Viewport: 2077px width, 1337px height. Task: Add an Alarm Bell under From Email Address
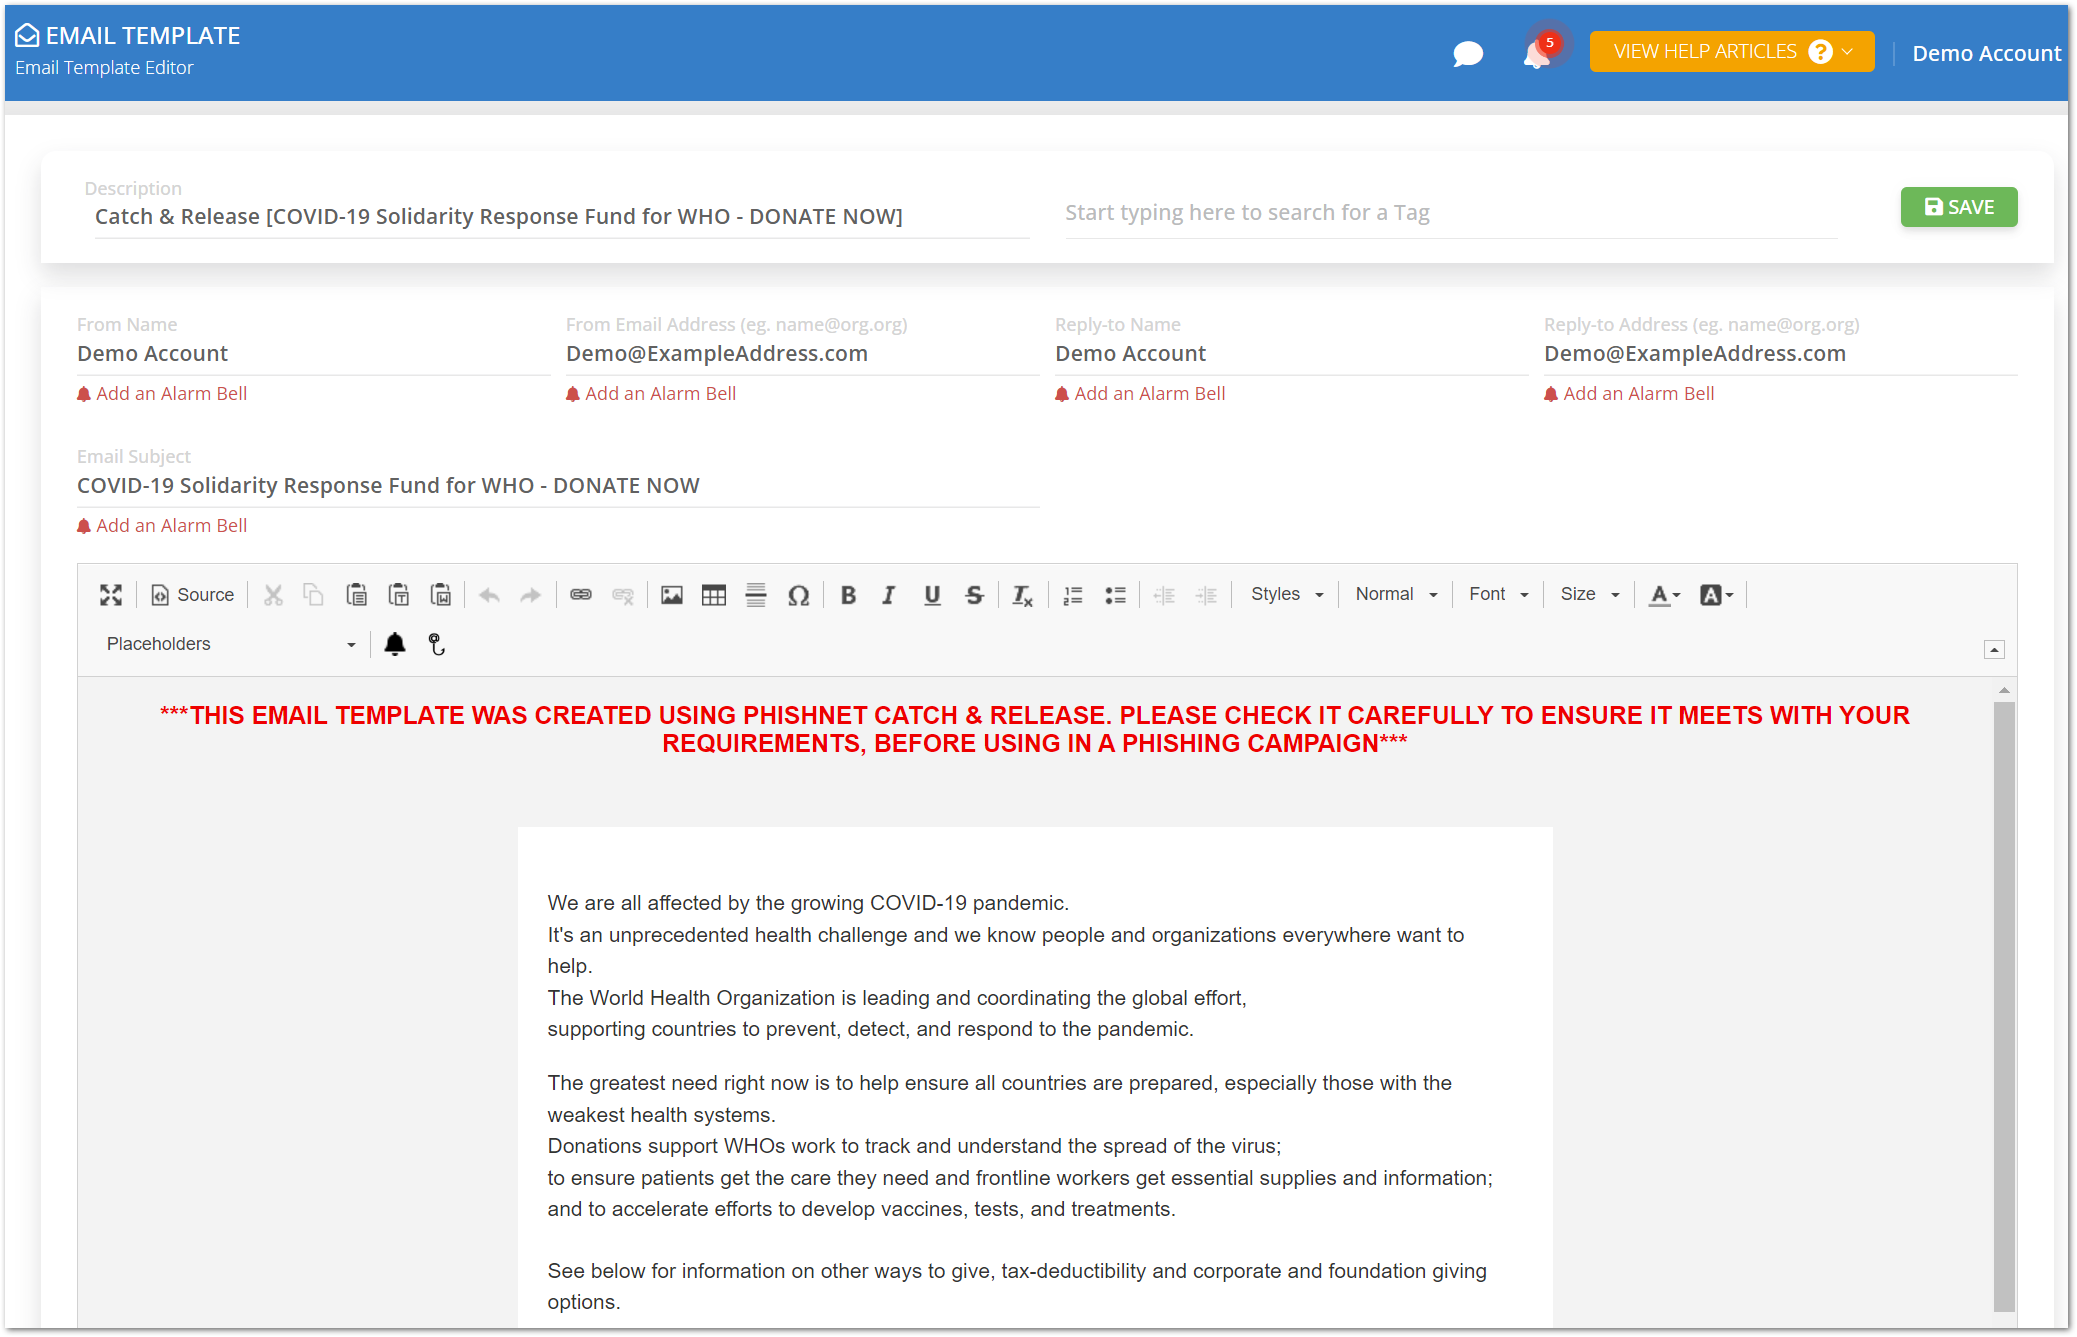651,394
